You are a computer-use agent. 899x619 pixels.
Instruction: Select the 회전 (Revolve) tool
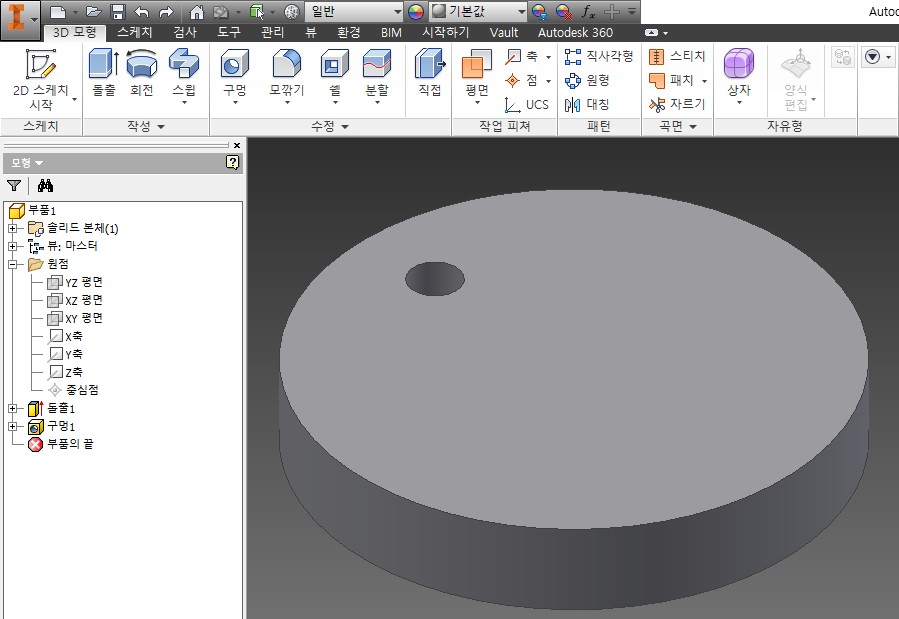click(142, 73)
